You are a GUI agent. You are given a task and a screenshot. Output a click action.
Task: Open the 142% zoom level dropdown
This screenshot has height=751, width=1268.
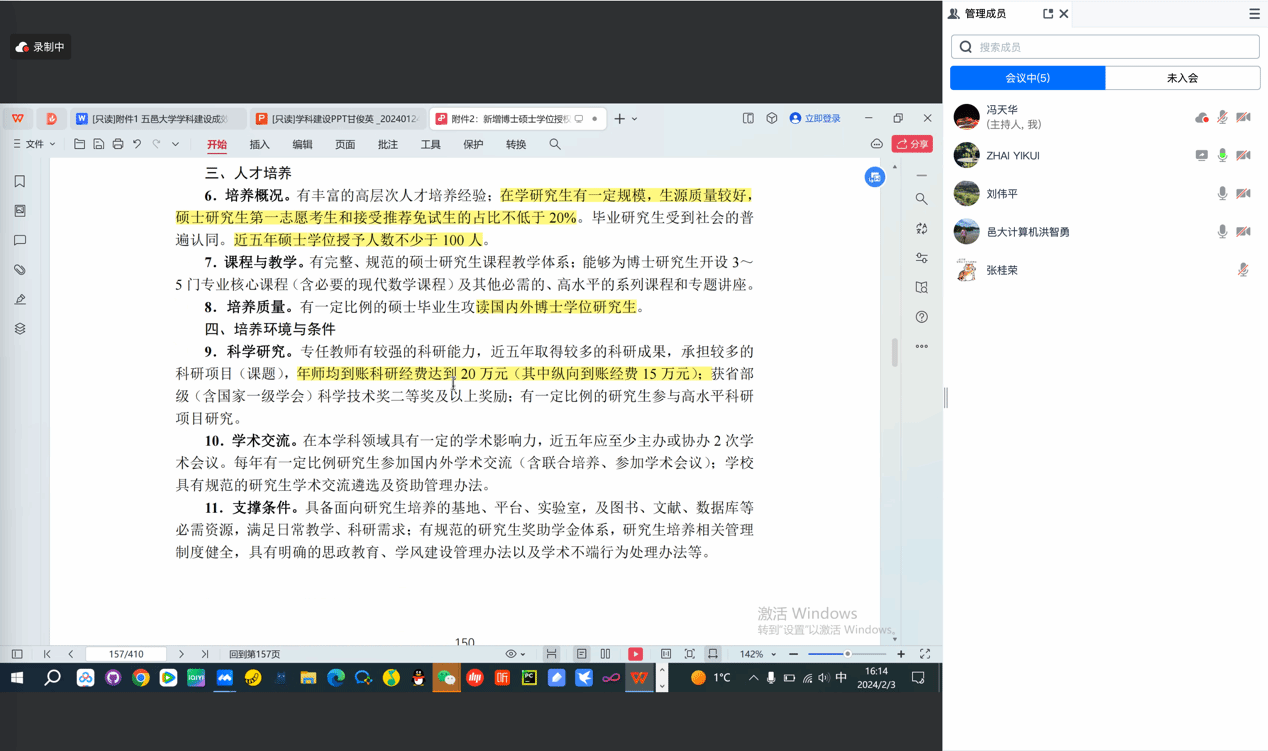point(758,654)
